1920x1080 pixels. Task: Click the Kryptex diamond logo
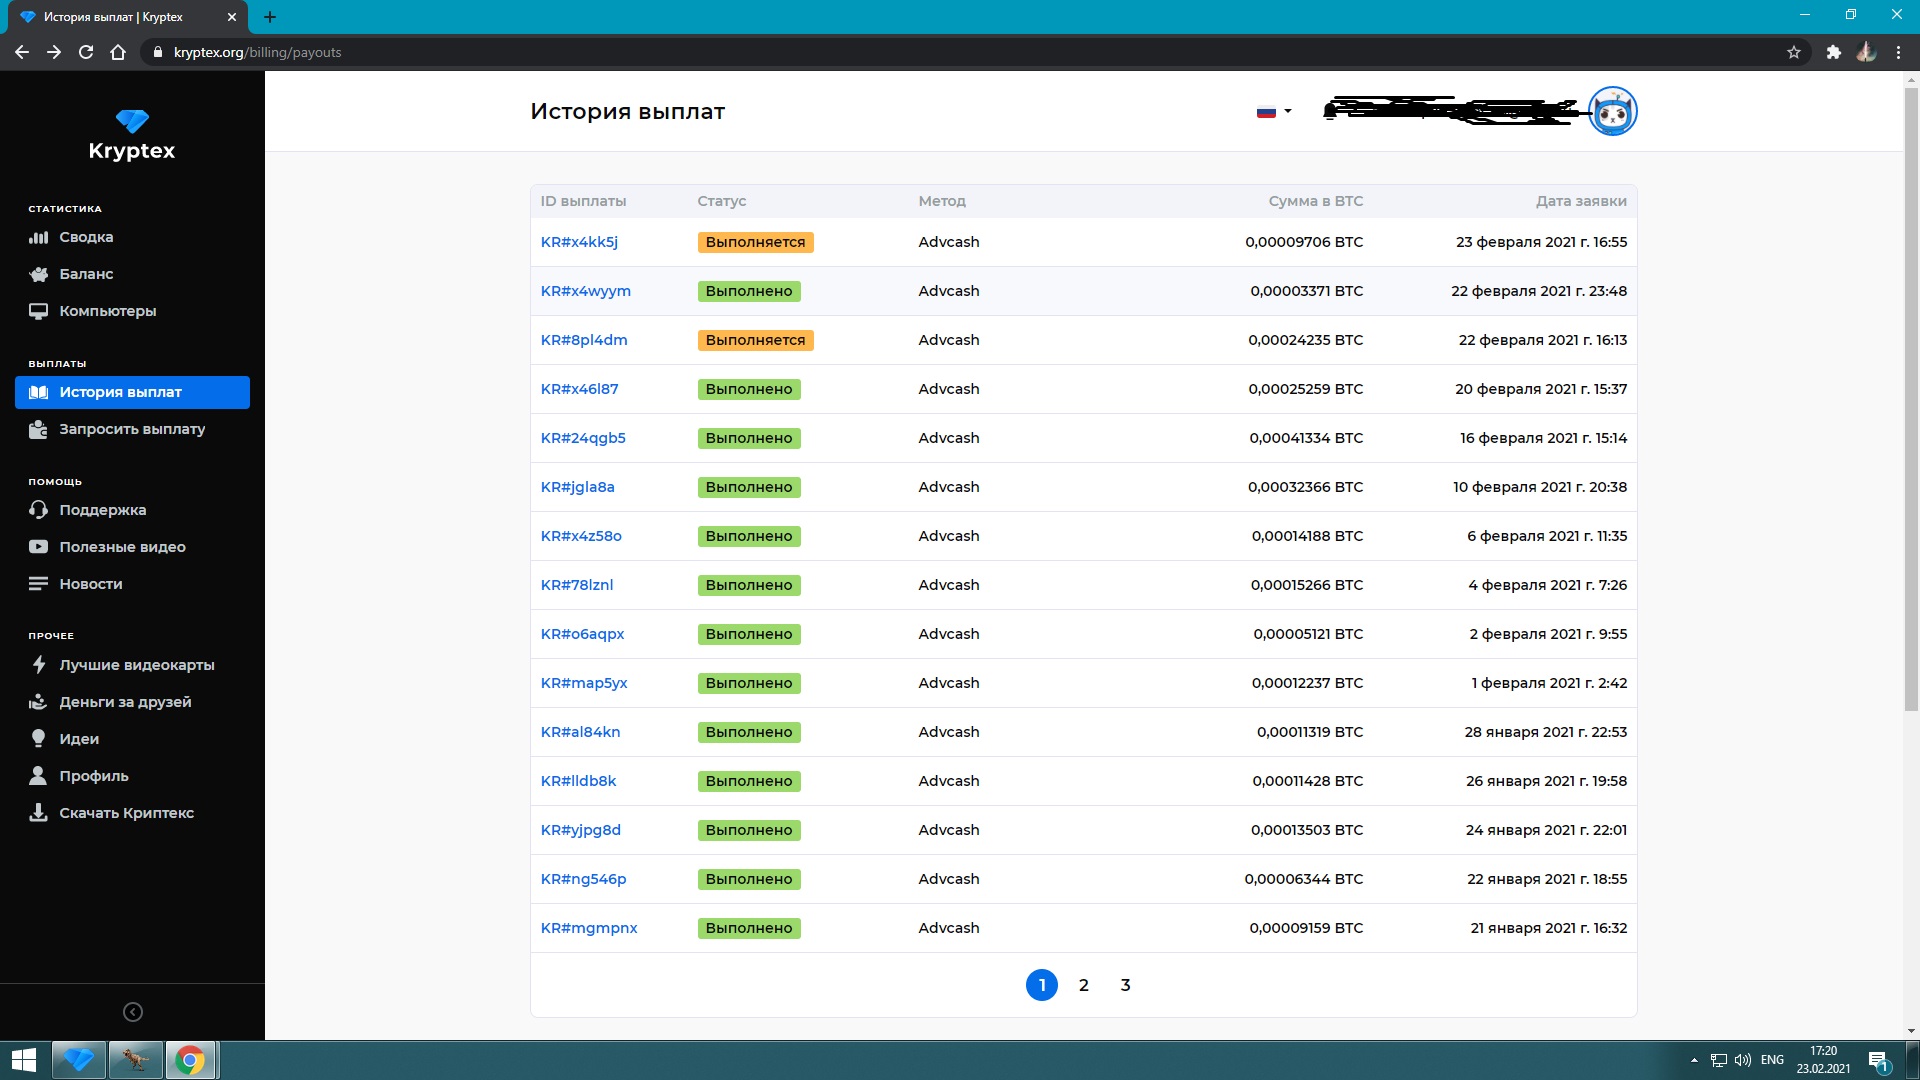132,122
